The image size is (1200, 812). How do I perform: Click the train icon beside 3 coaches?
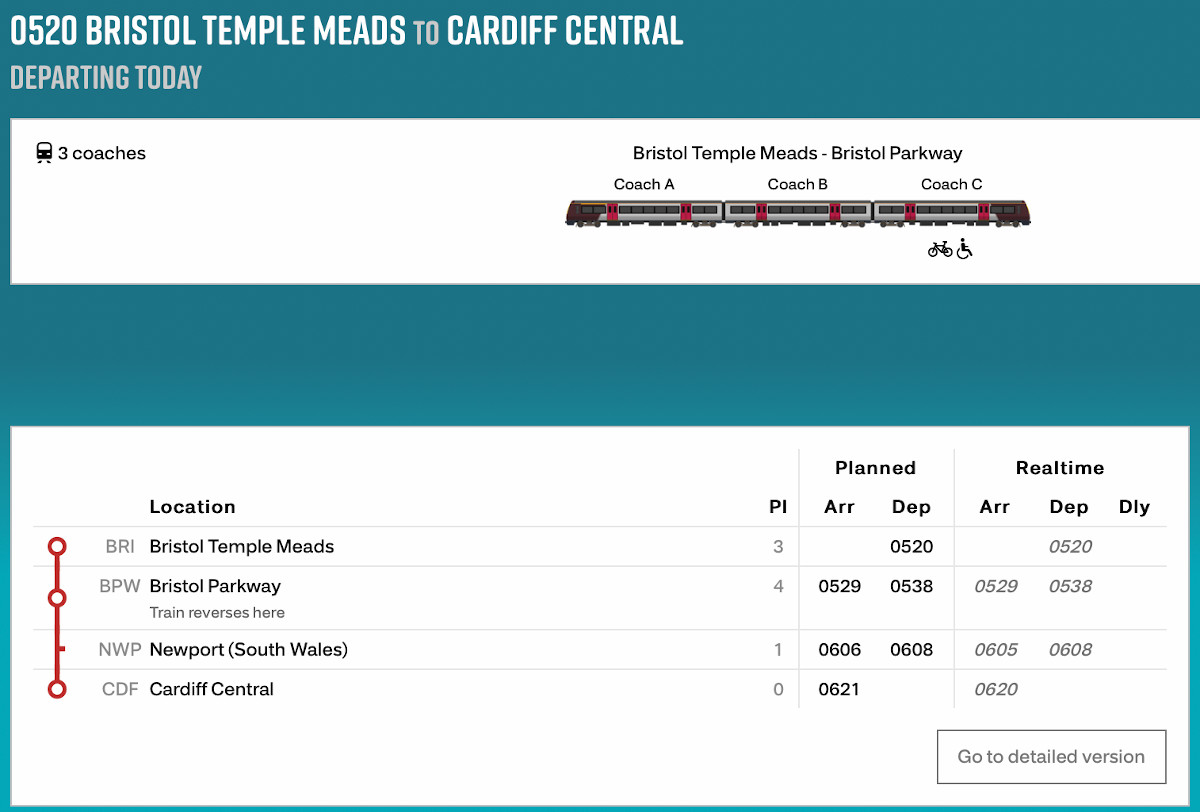coord(44,153)
